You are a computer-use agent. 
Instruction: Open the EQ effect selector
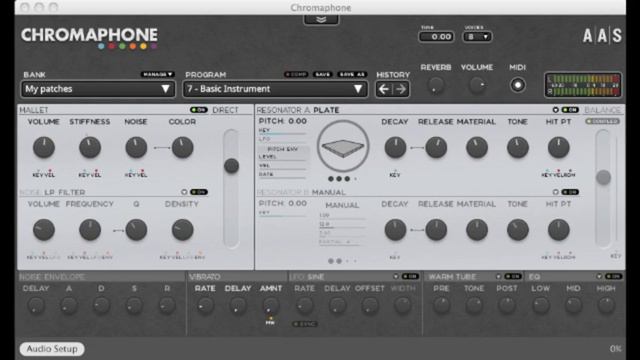point(599,276)
